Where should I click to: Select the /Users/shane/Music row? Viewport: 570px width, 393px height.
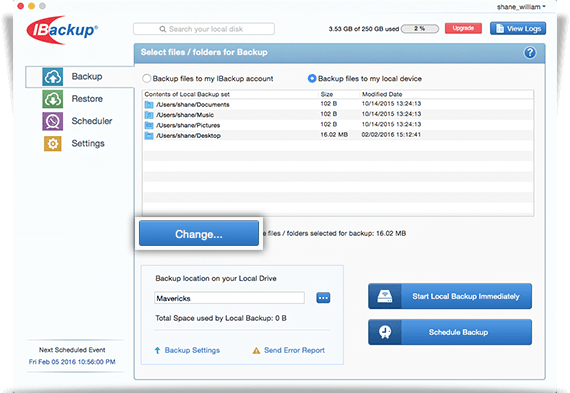pyautogui.click(x=338, y=115)
